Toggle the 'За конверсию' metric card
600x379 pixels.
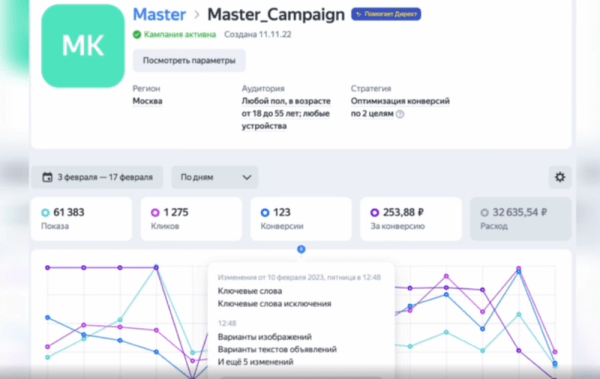point(411,219)
